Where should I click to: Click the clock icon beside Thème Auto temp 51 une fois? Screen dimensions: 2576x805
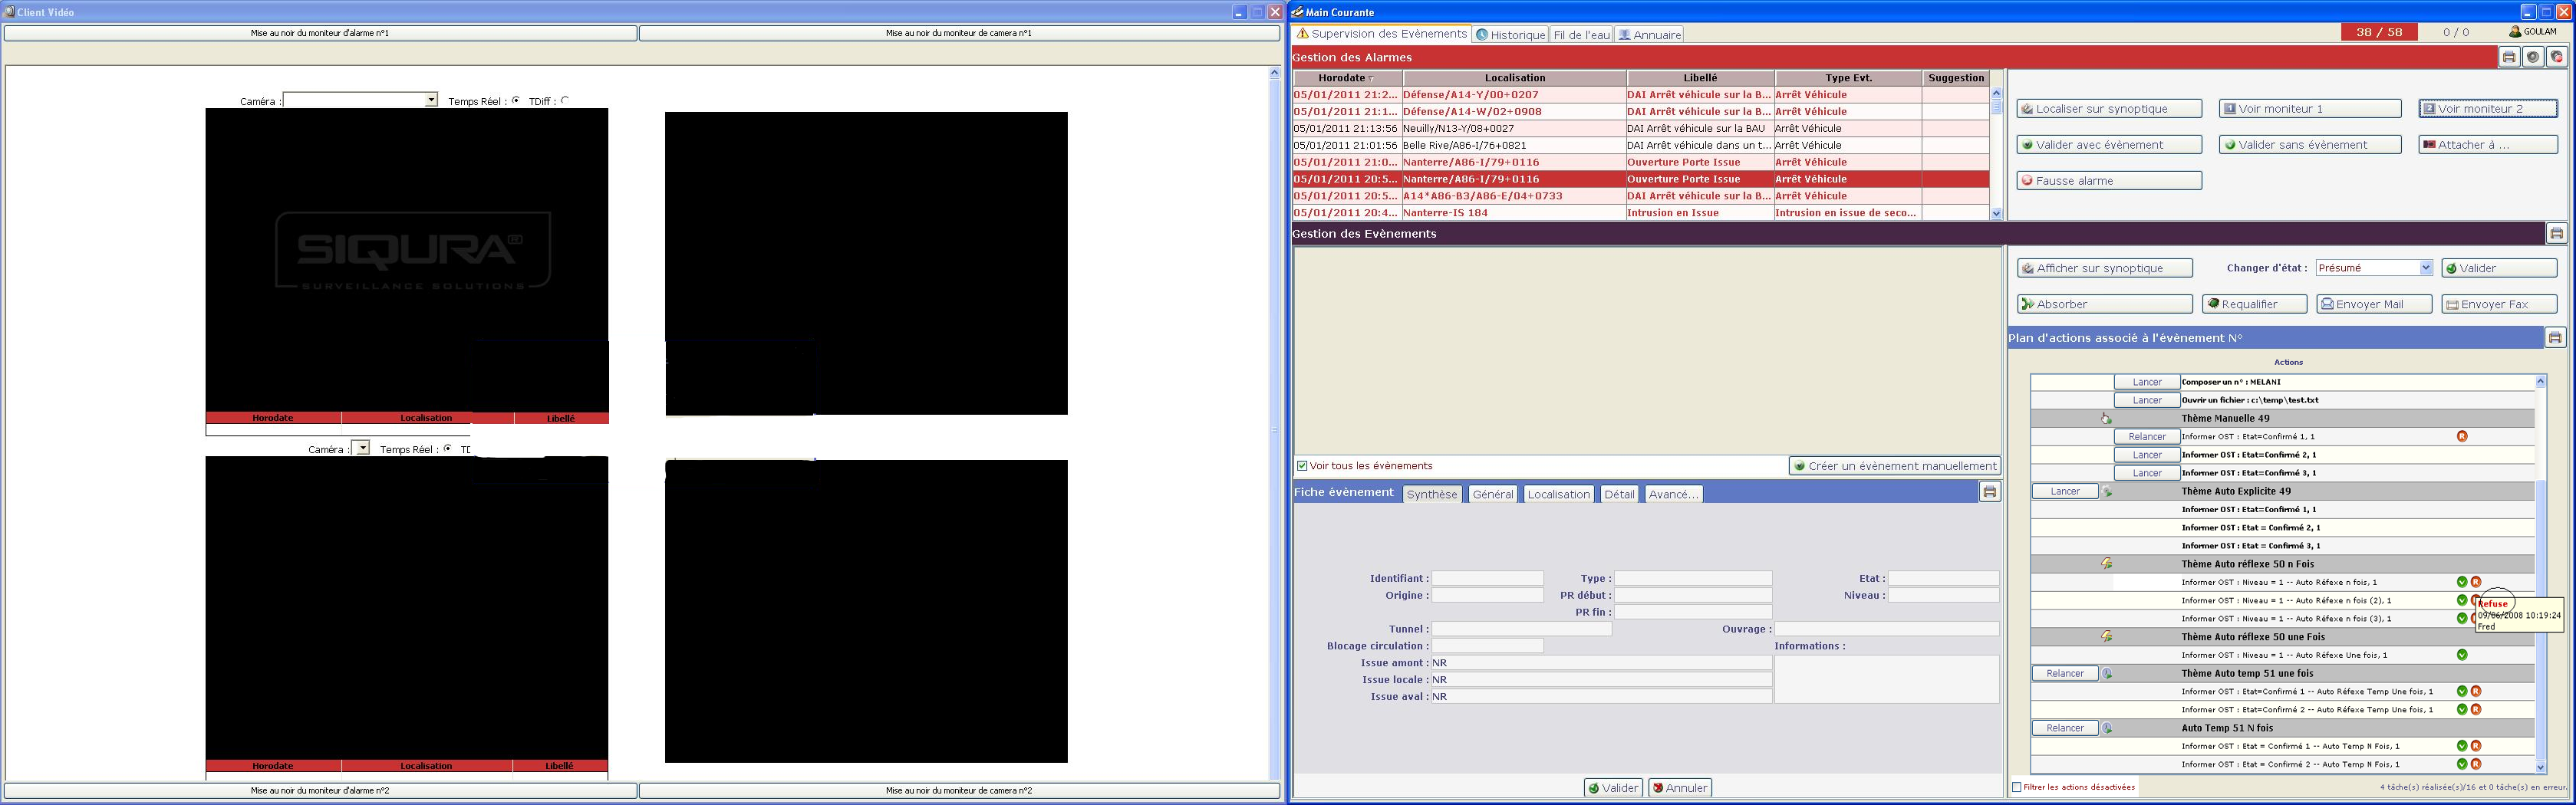2107,674
